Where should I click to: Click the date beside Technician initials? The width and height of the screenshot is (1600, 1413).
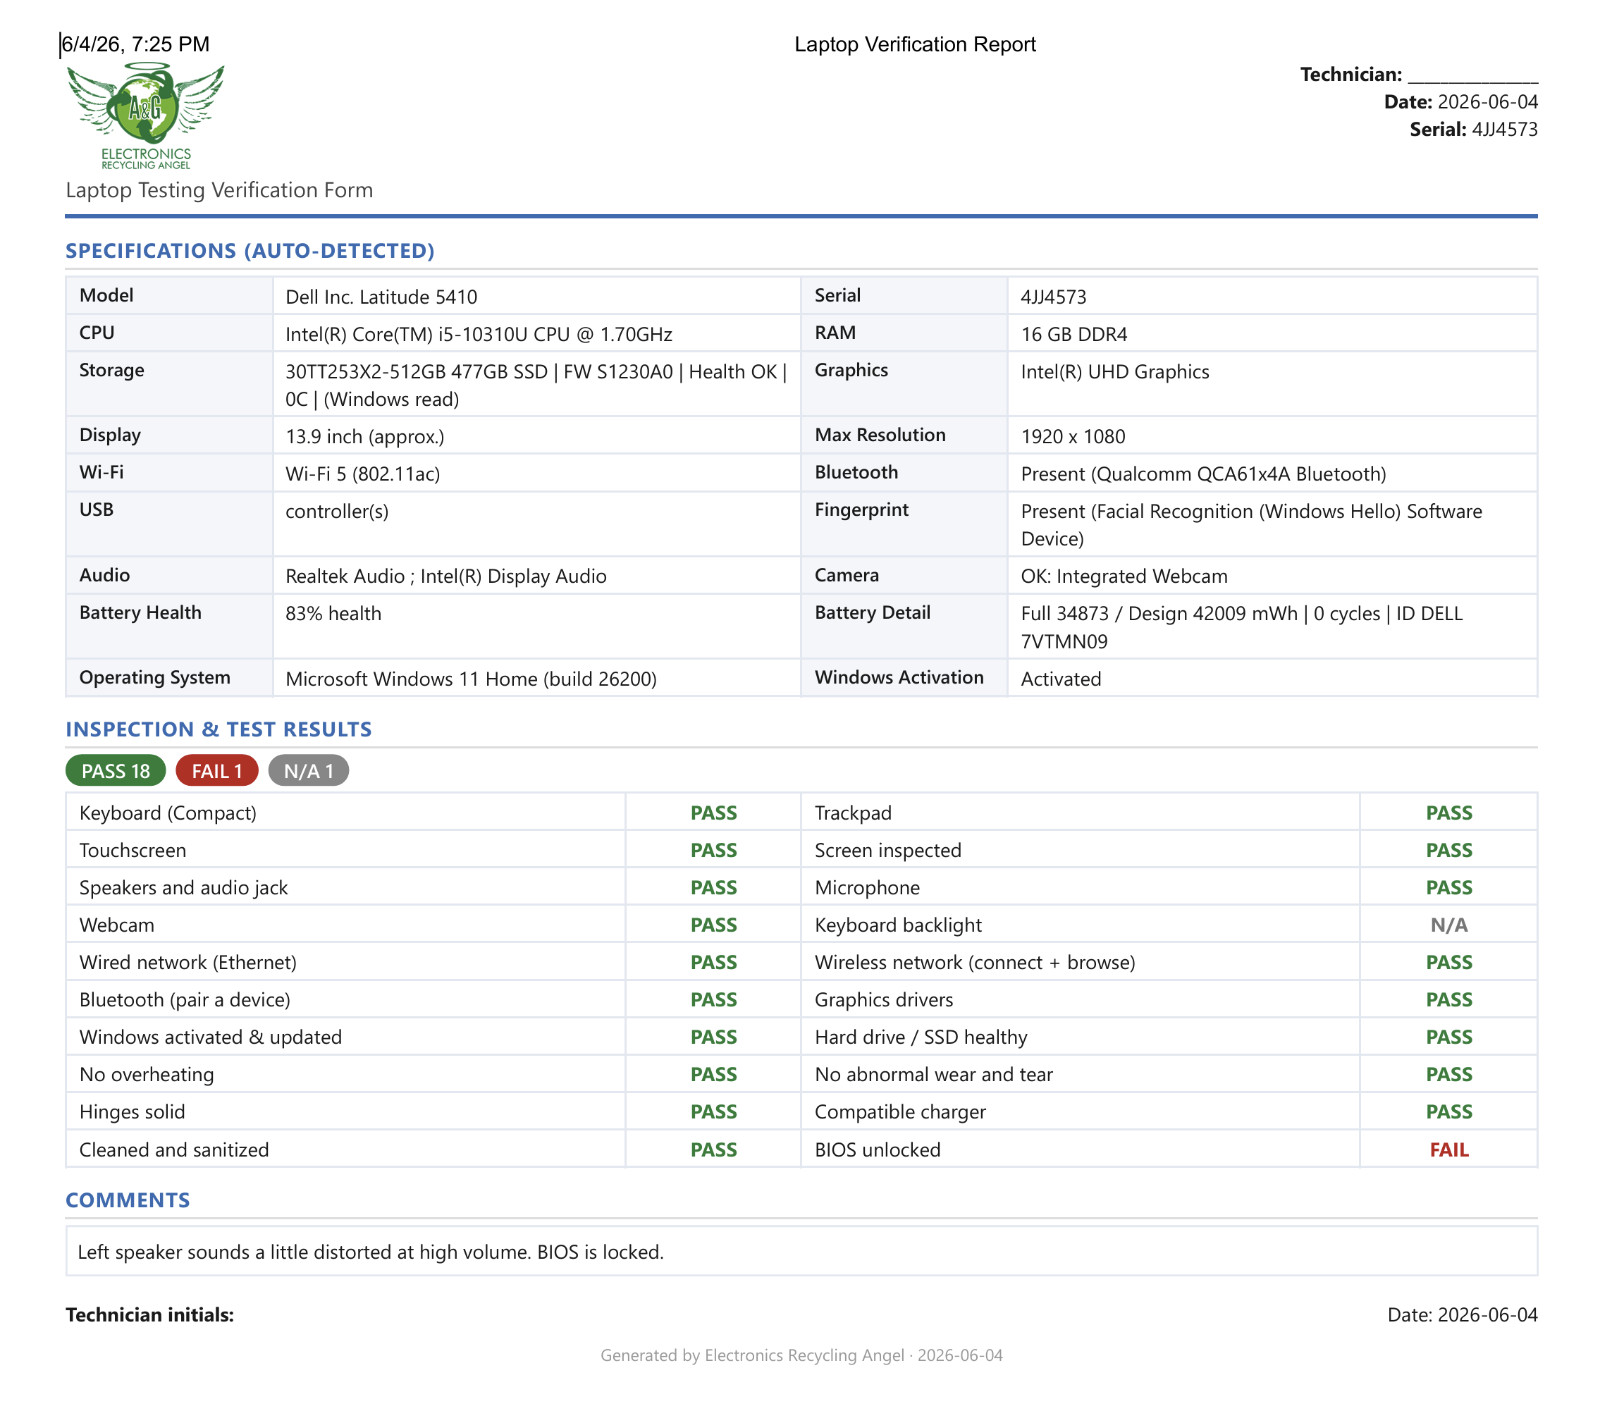pyautogui.click(x=1463, y=1315)
